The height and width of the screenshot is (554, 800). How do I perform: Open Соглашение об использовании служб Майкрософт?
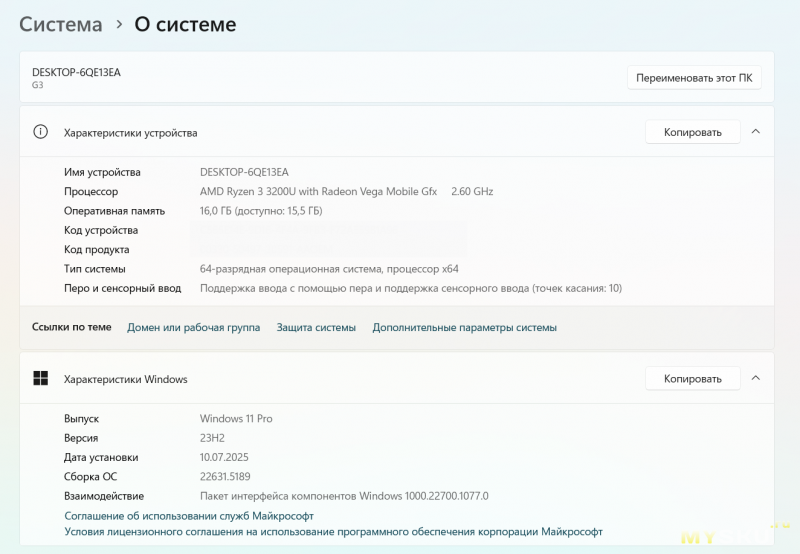pyautogui.click(x=189, y=516)
